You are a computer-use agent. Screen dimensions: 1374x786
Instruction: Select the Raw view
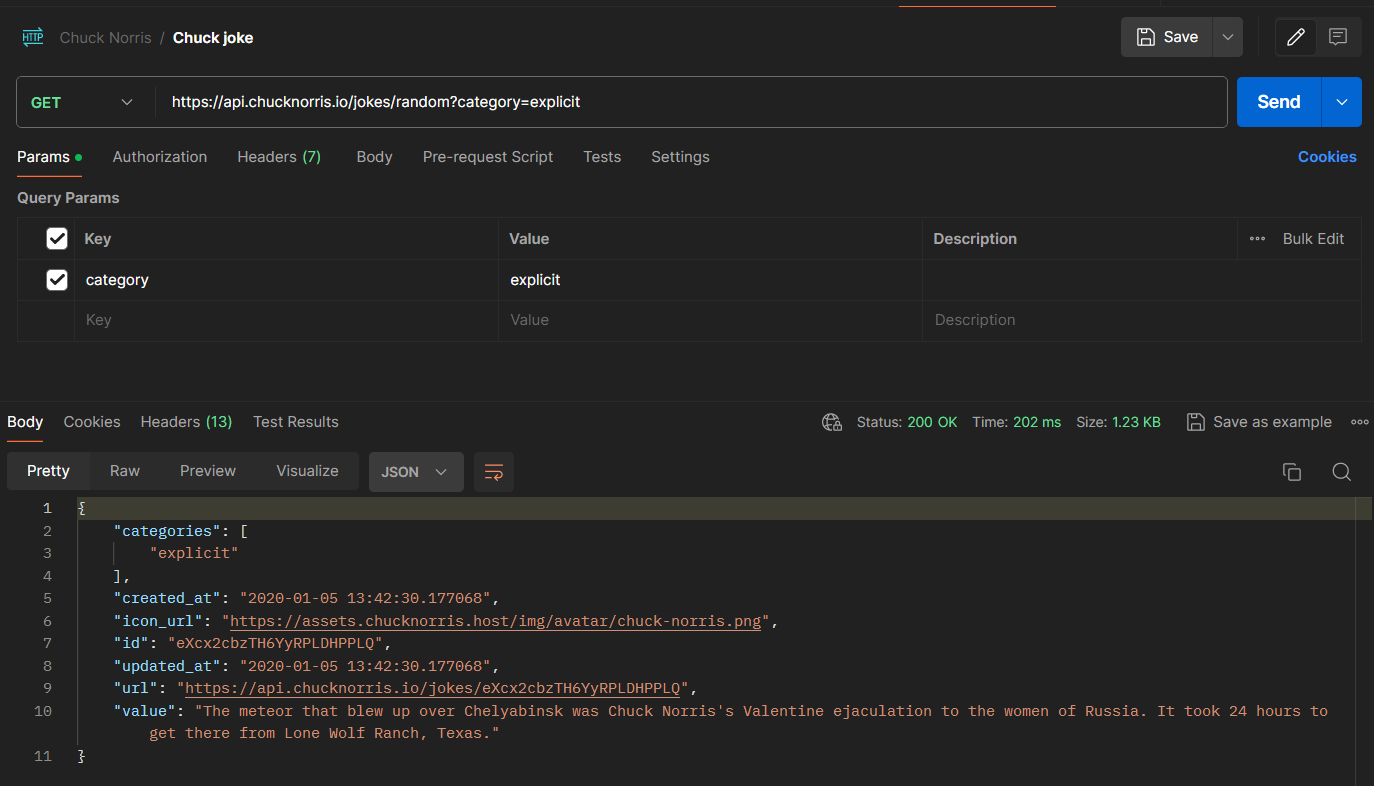(x=125, y=471)
